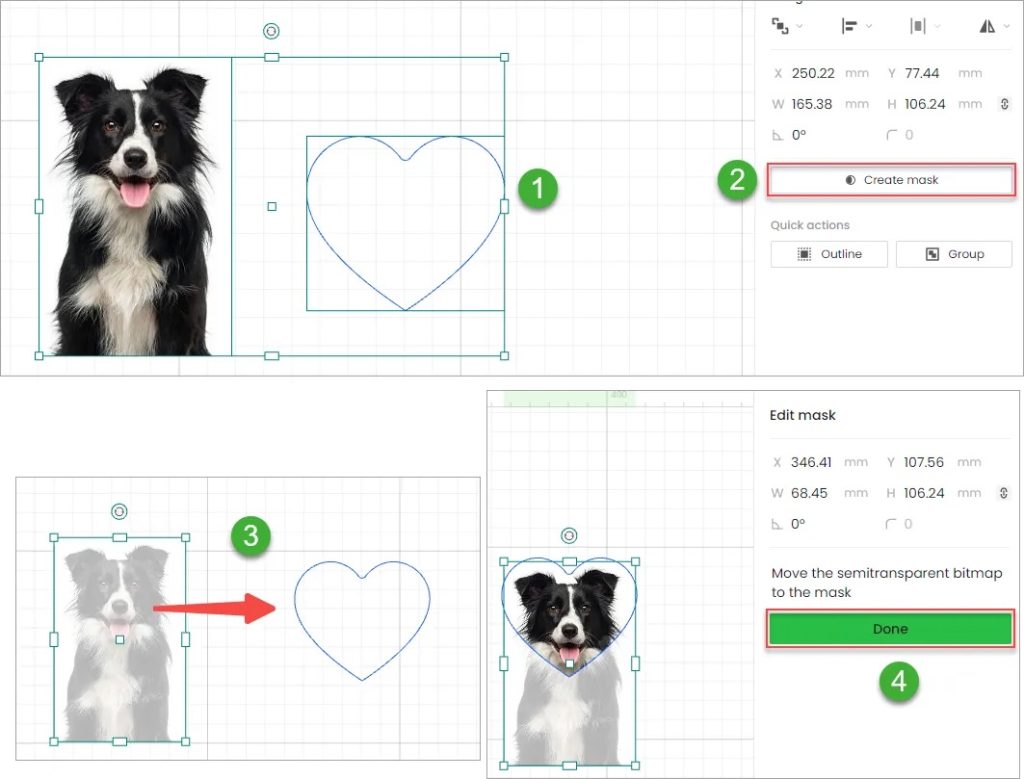Click the corner radius icon in Edit mask panel

tap(891, 524)
